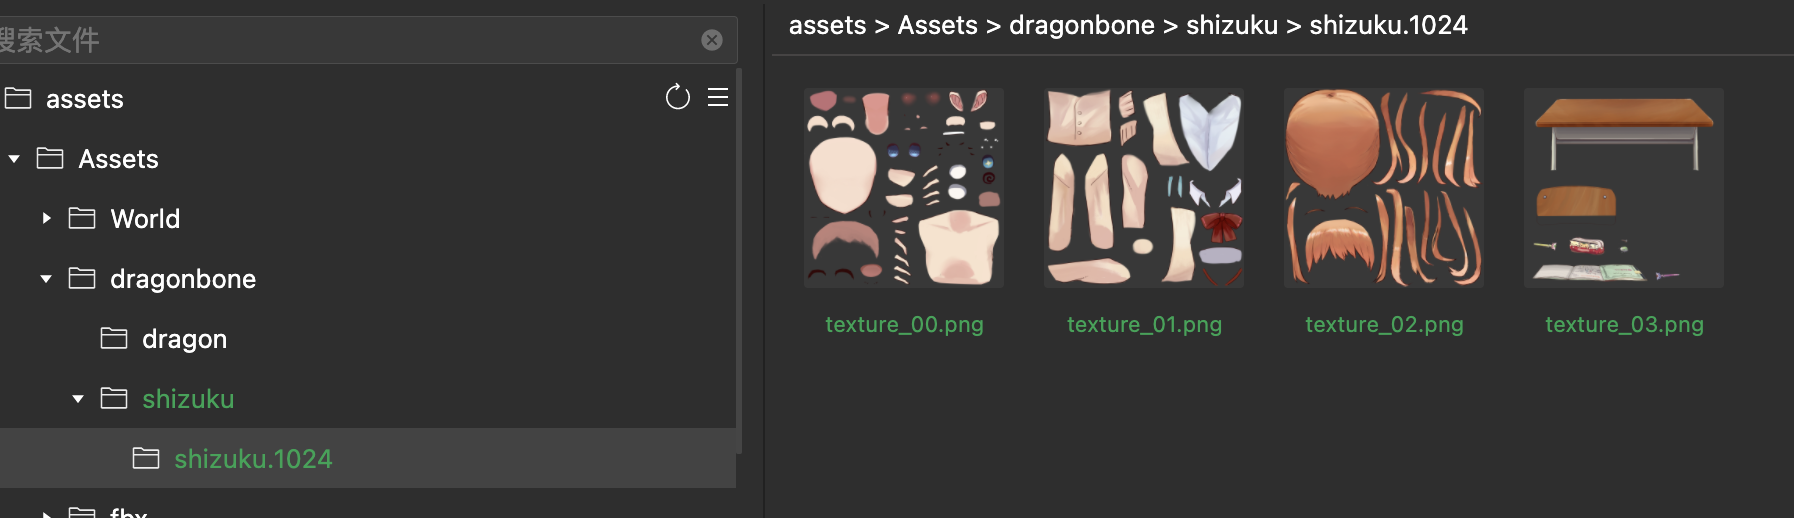Clear the file search field
1794x518 pixels.
coord(712,40)
